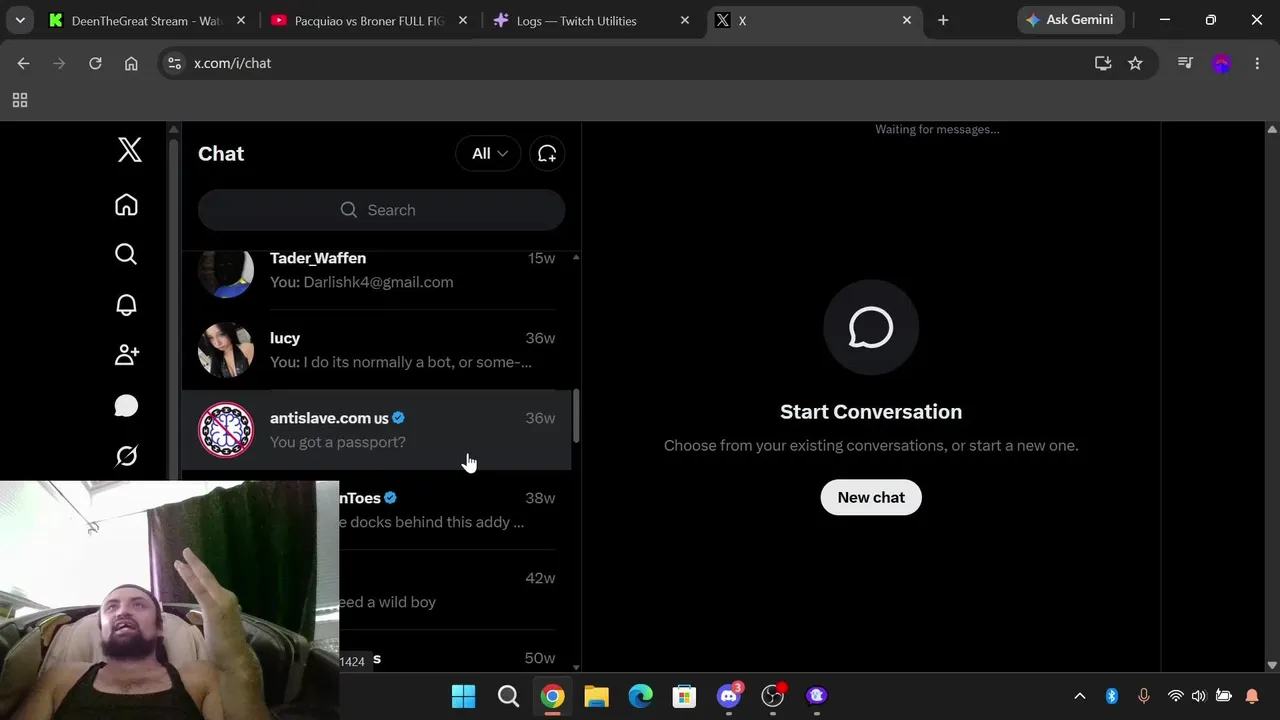Select the X browser tab
Image resolution: width=1280 pixels, height=720 pixels.
(813, 20)
